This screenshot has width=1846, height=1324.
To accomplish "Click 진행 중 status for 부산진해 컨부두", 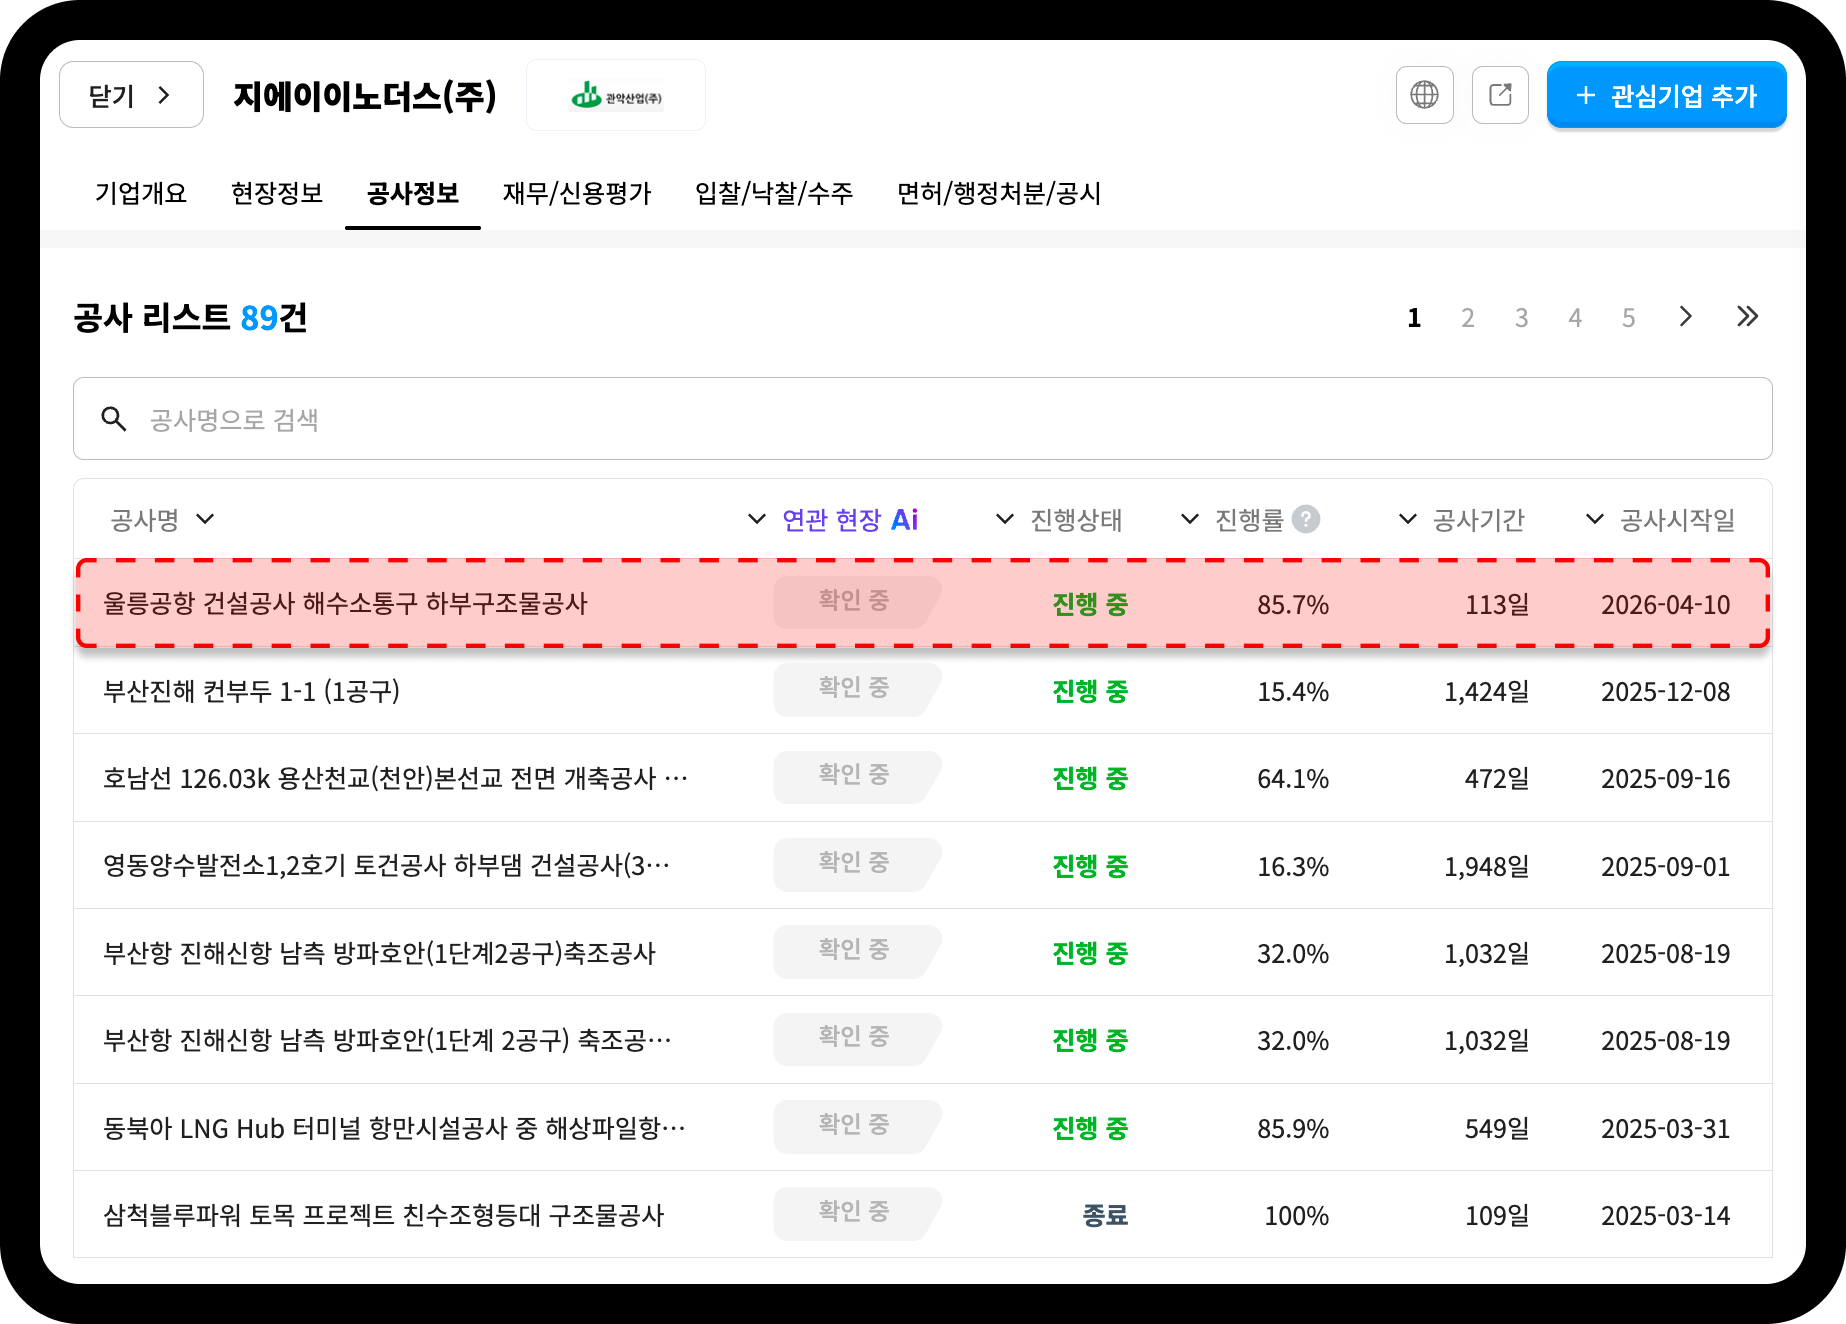I will tap(1090, 692).
